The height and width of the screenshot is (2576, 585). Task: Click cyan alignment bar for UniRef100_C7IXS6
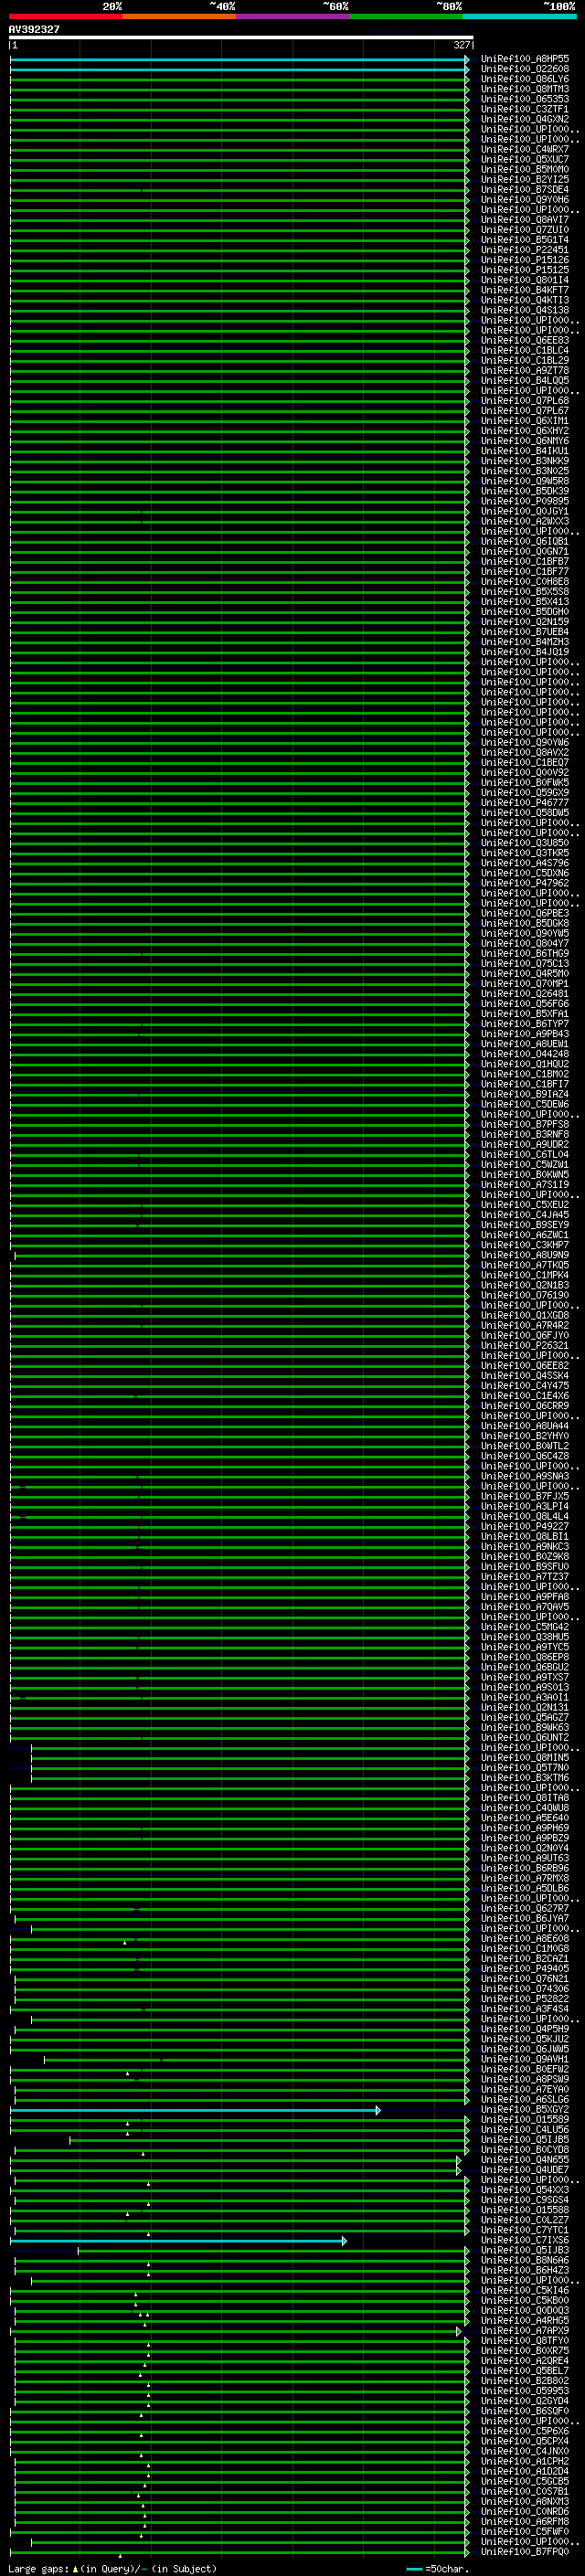point(178,2241)
